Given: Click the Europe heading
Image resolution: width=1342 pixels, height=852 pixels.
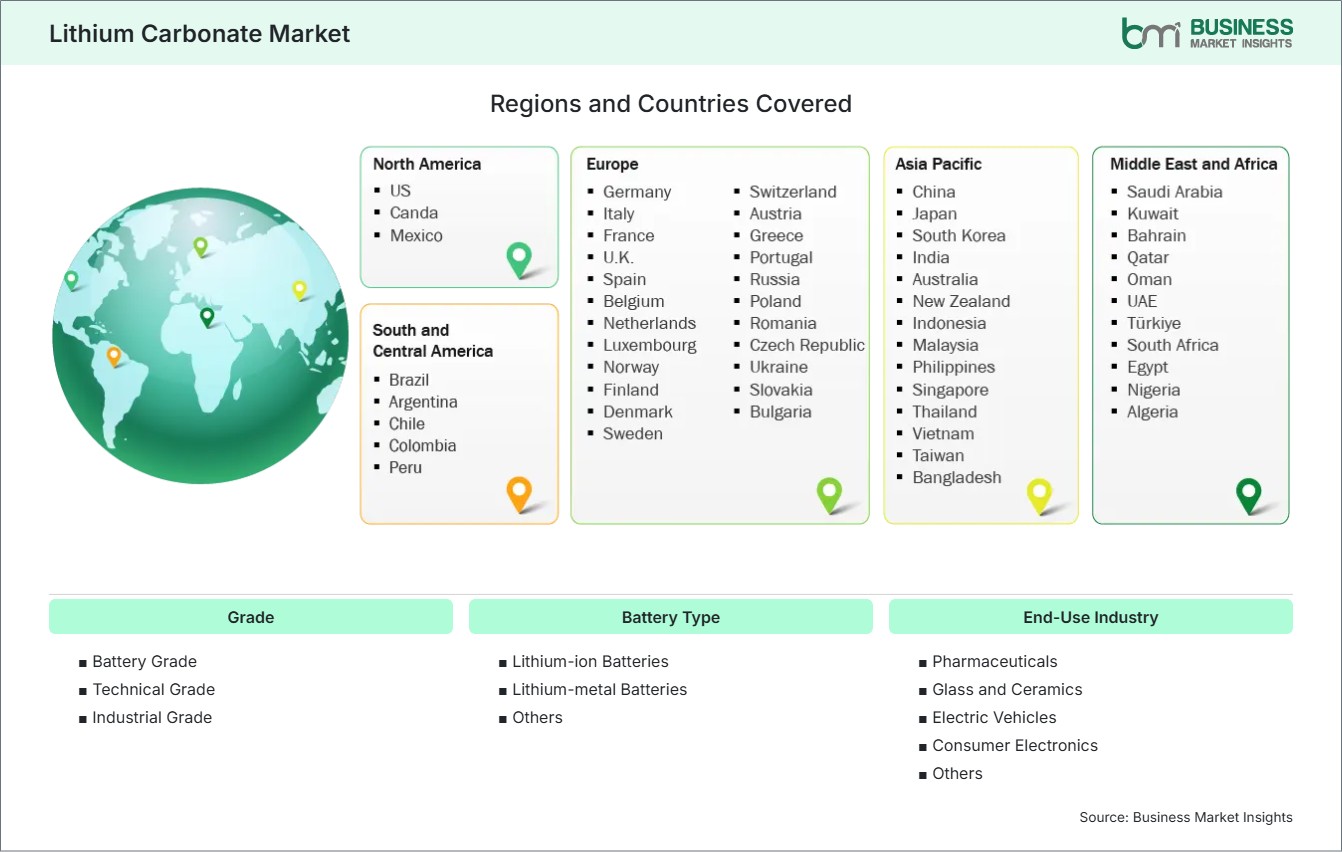Looking at the screenshot, I should (612, 164).
